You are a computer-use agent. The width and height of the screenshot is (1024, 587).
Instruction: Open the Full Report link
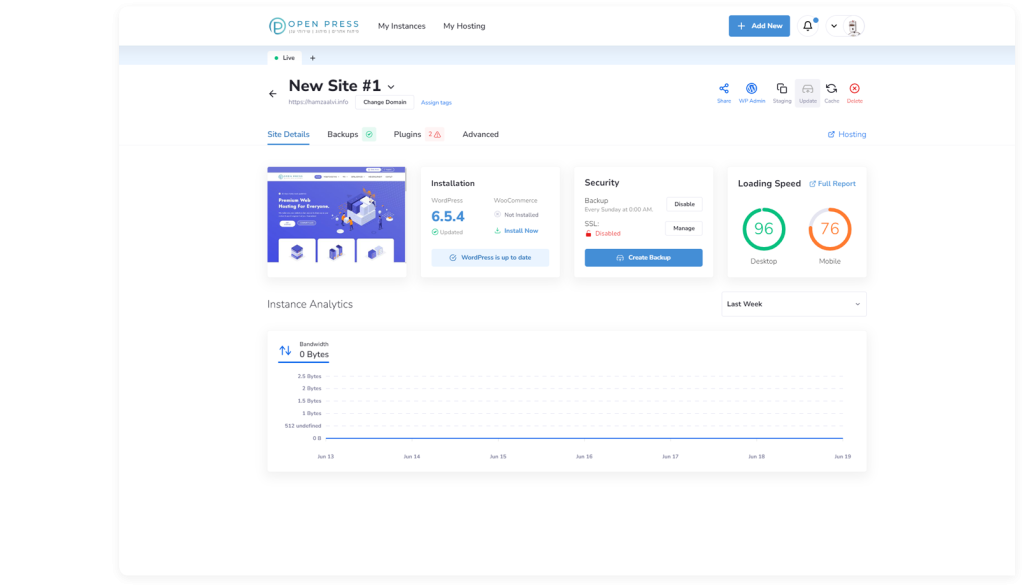click(x=832, y=184)
